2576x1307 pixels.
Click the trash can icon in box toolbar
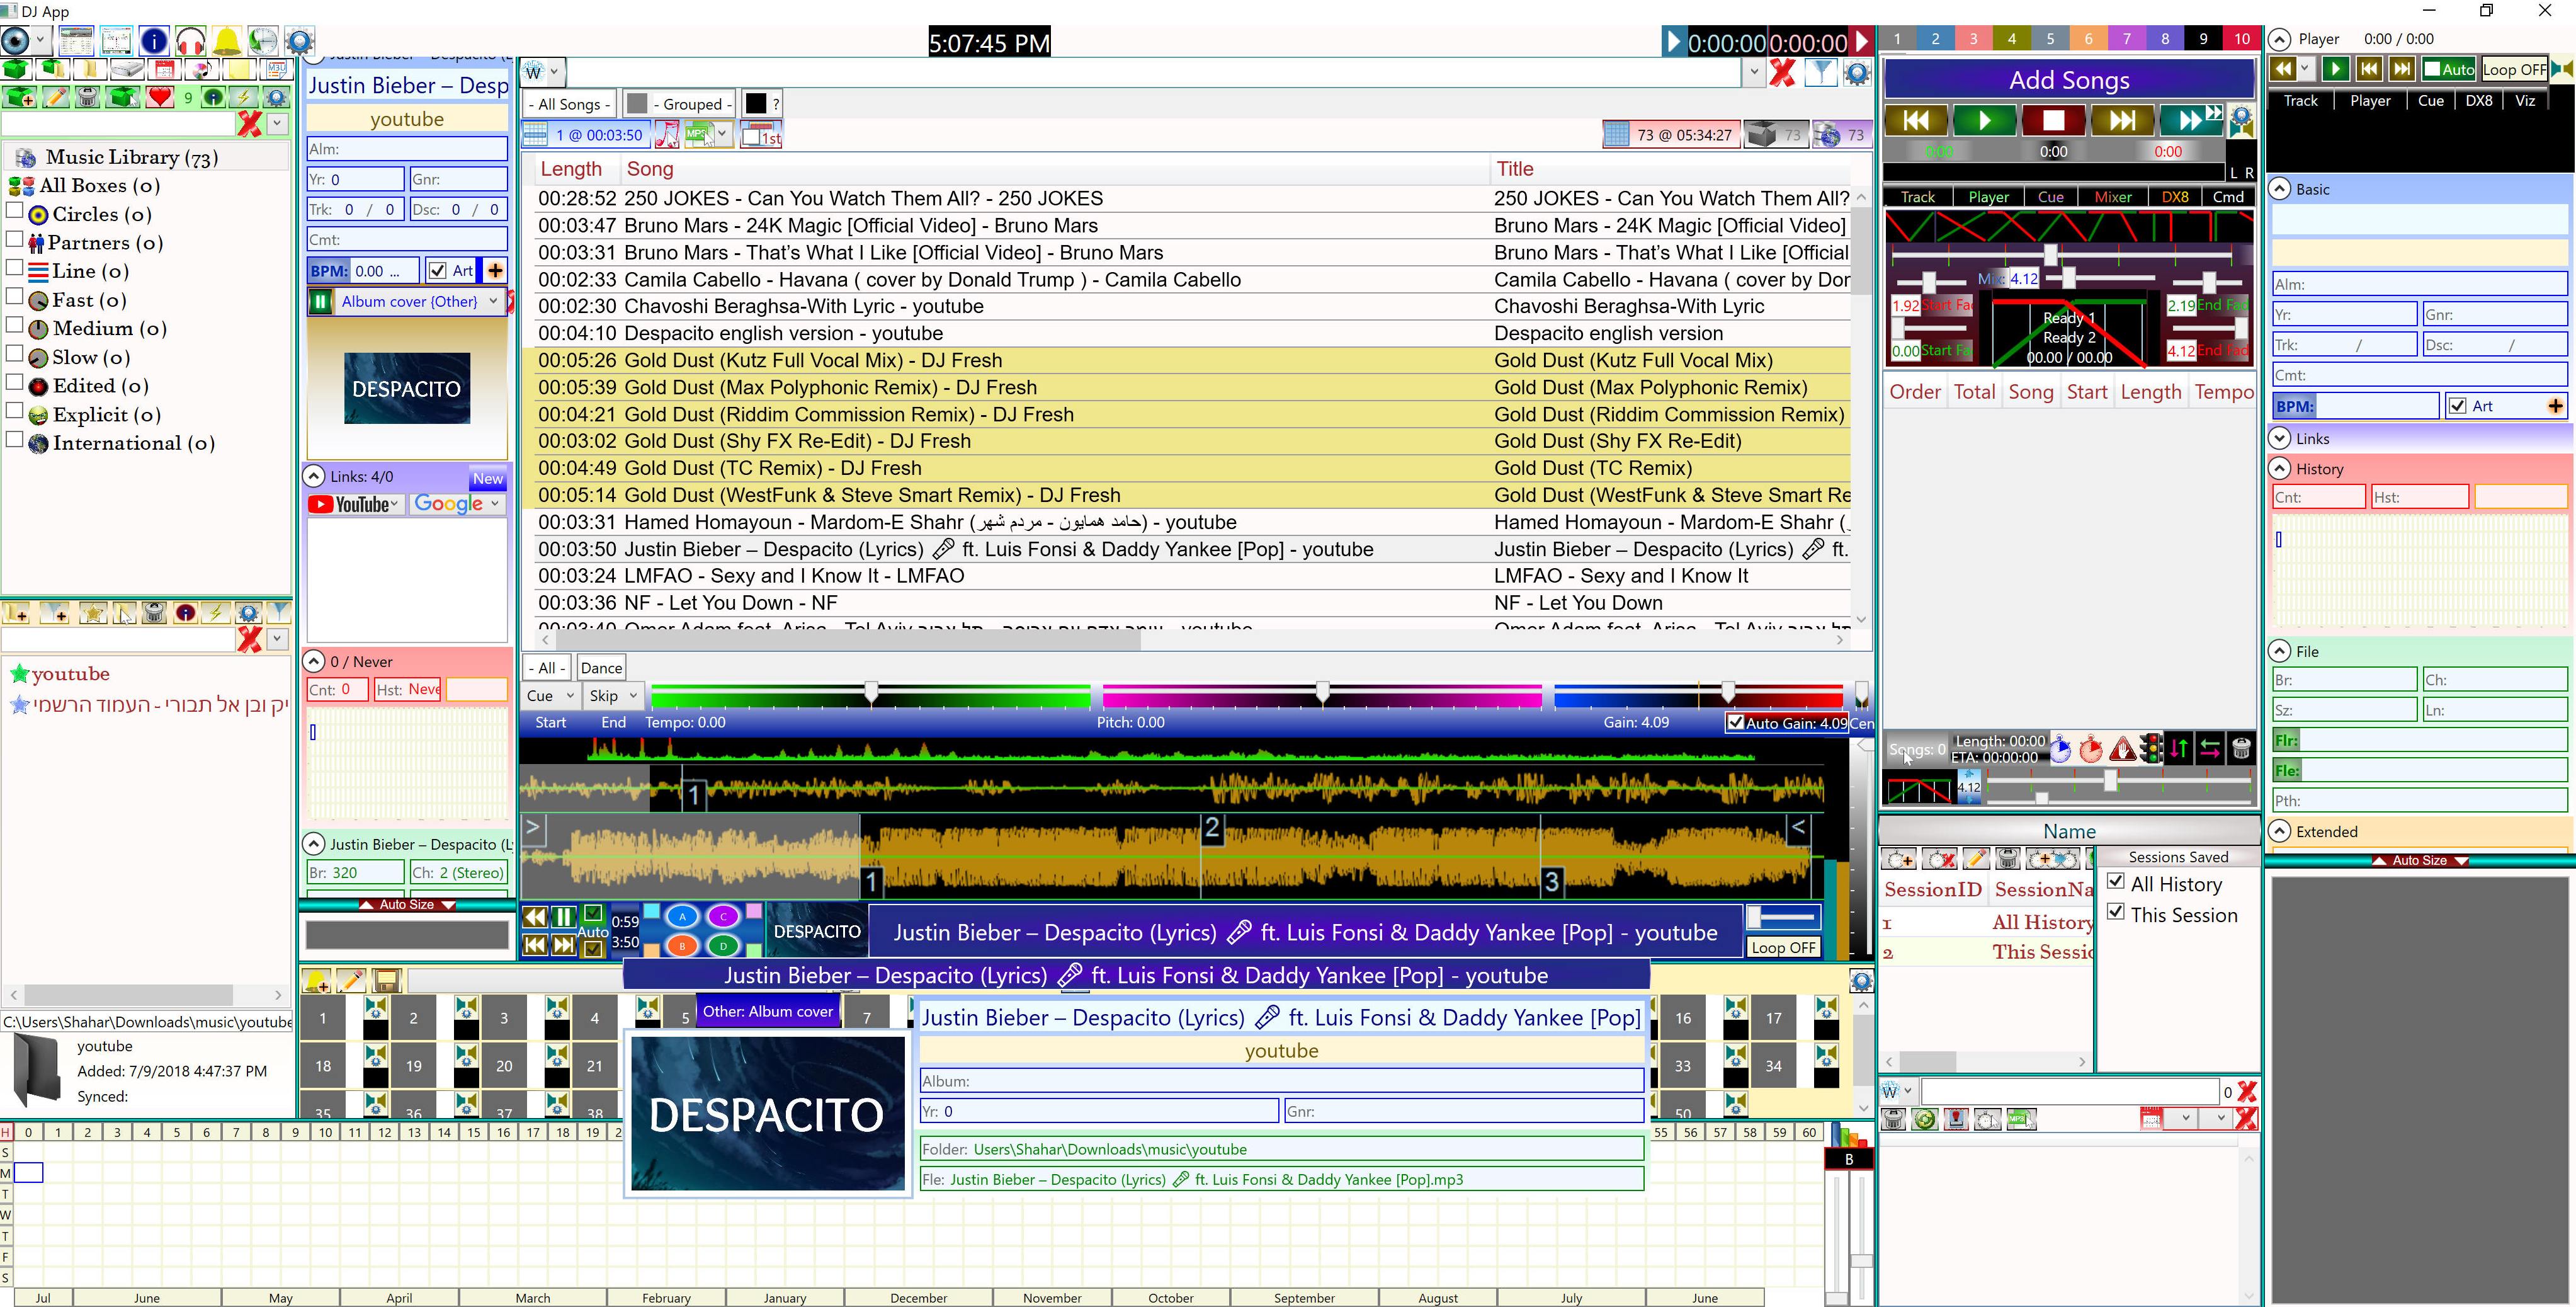88,97
